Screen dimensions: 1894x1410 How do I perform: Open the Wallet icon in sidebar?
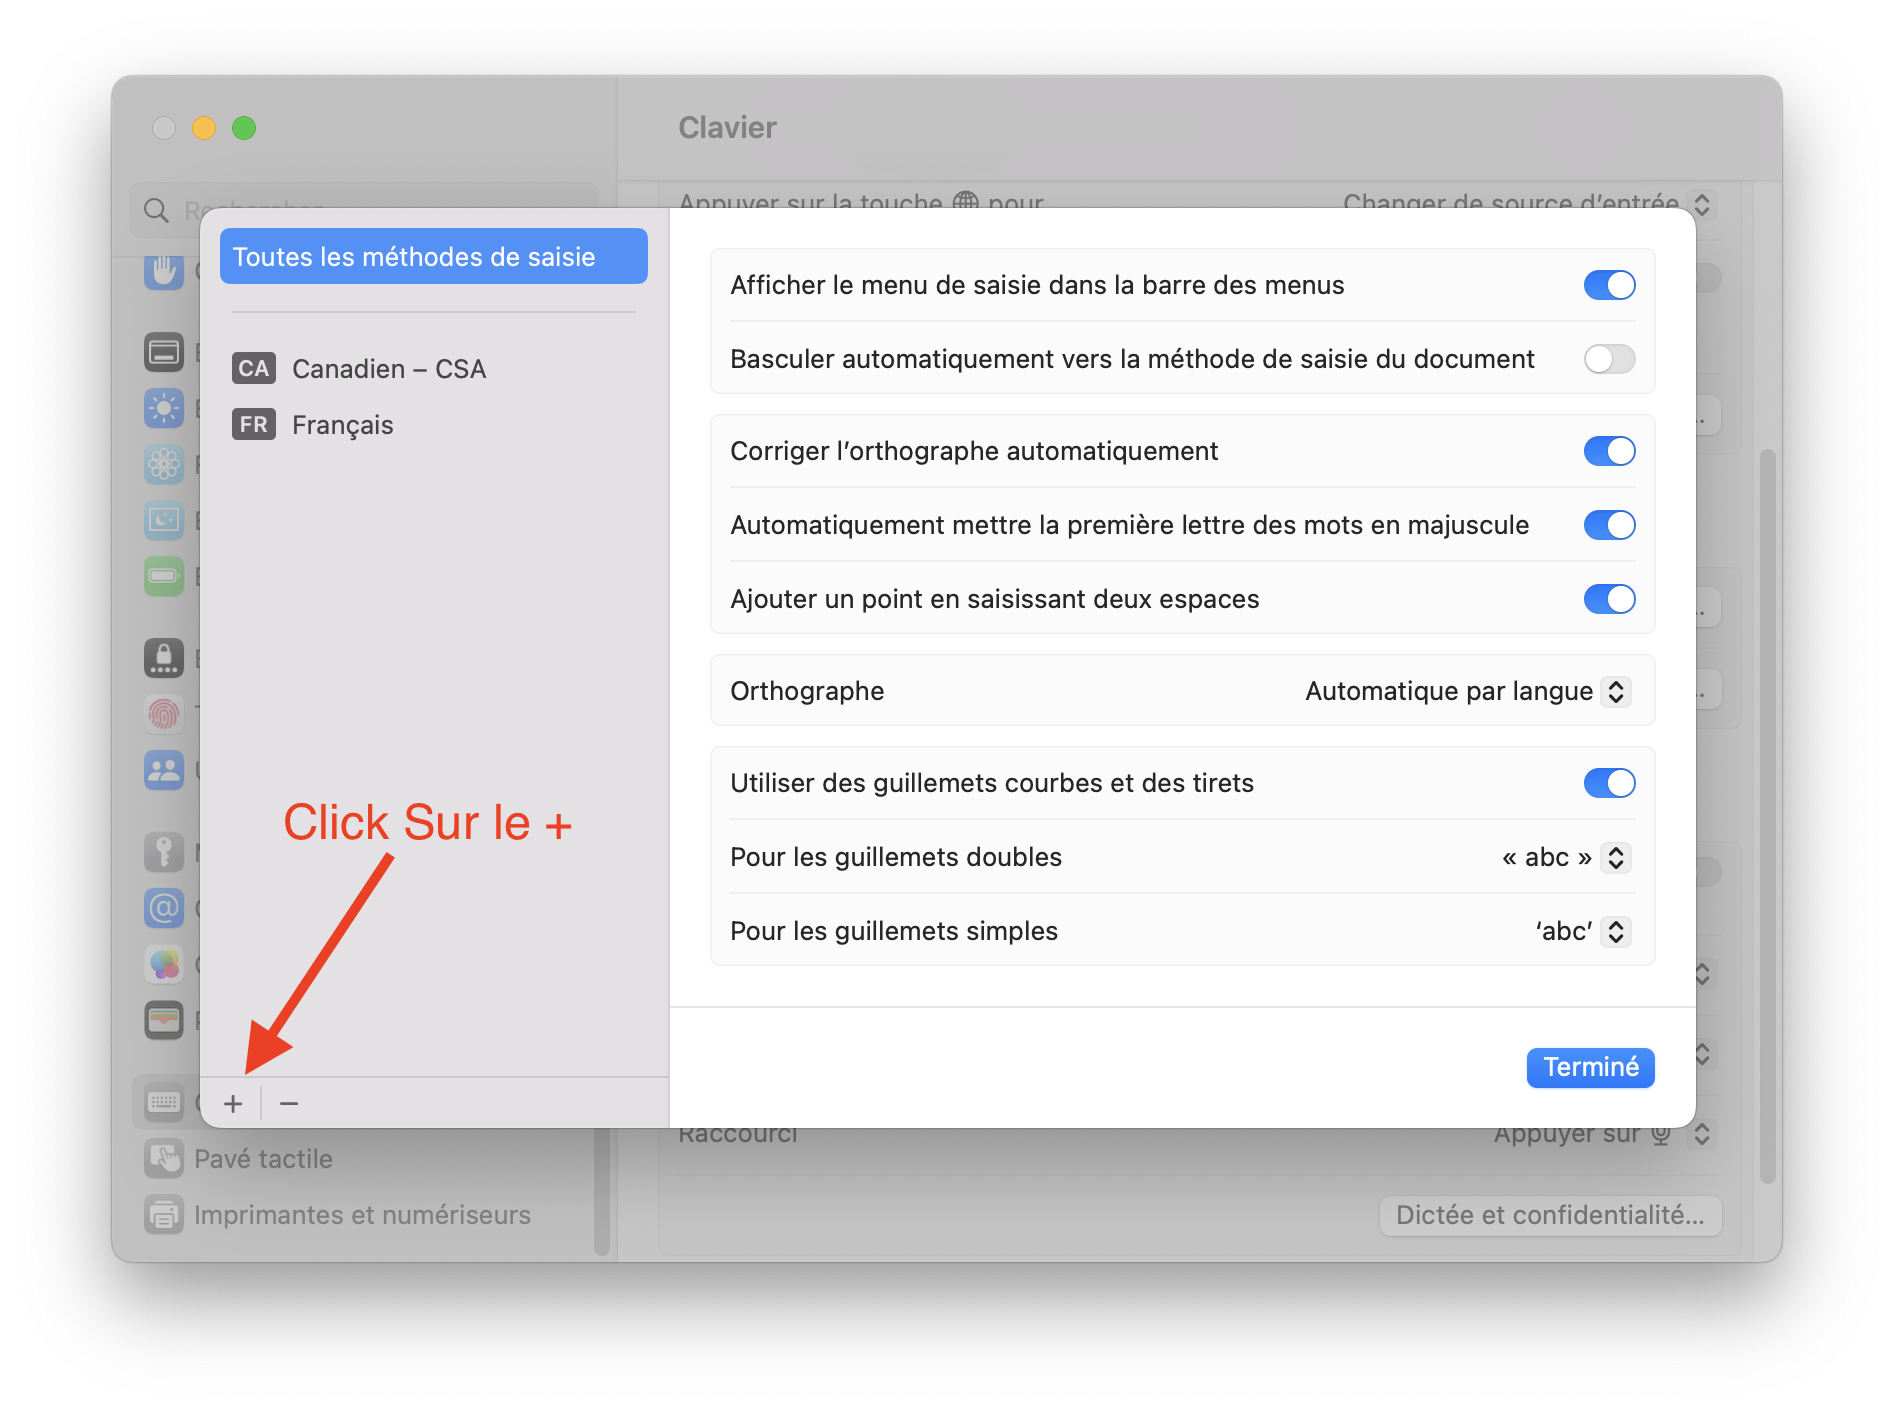point(164,1020)
